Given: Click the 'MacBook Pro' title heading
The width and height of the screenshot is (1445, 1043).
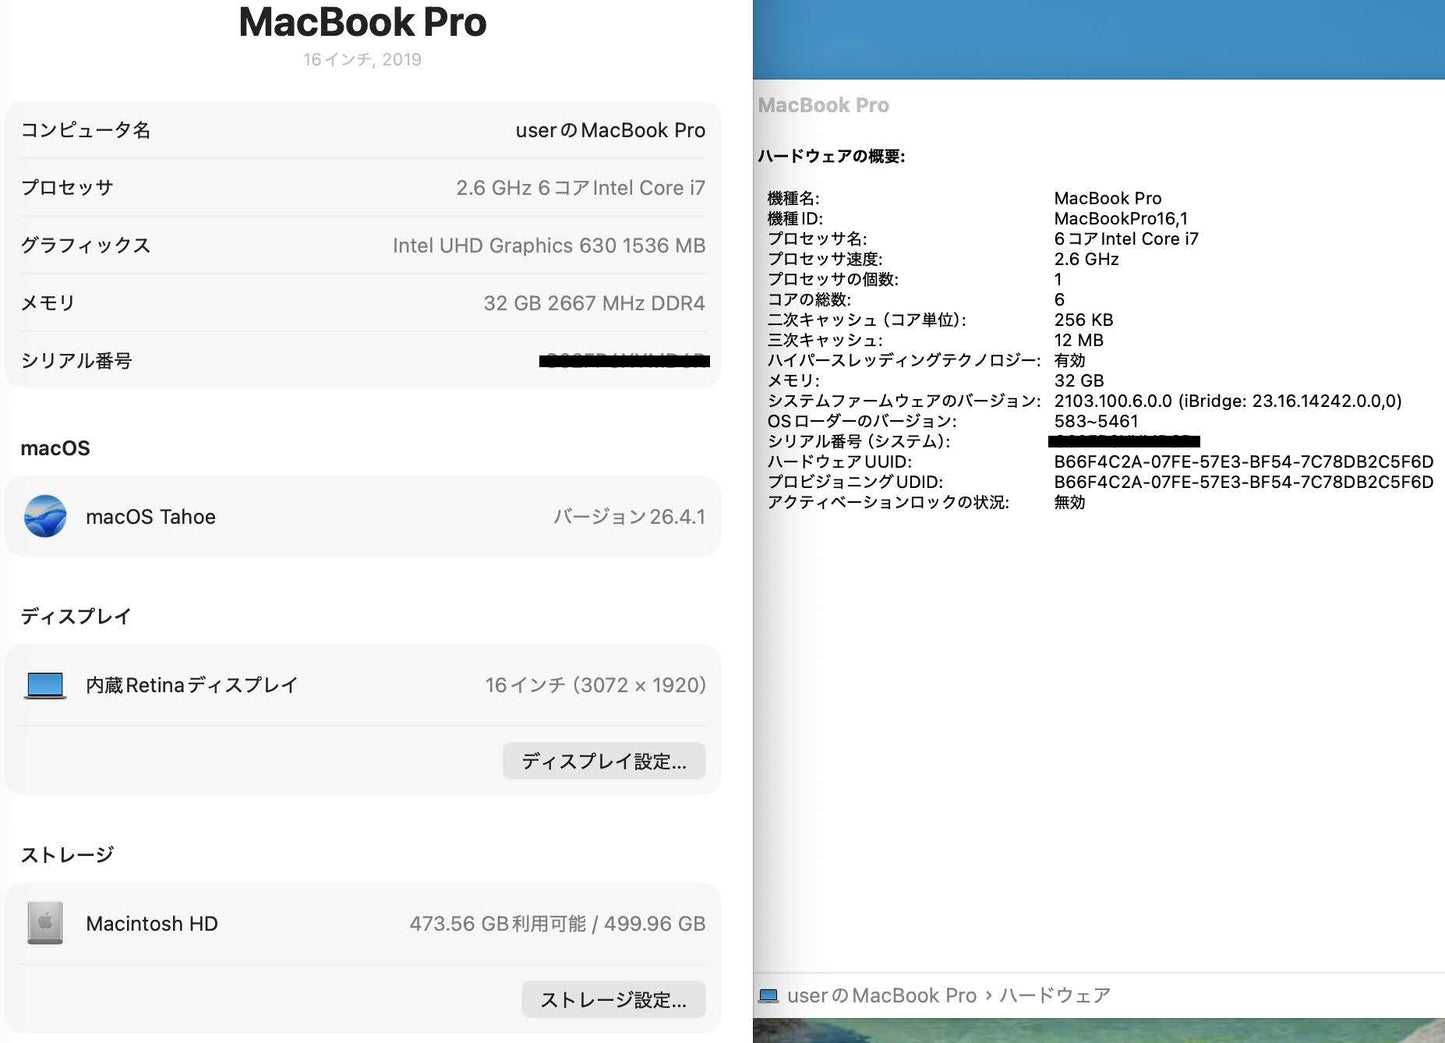Looking at the screenshot, I should pos(362,22).
